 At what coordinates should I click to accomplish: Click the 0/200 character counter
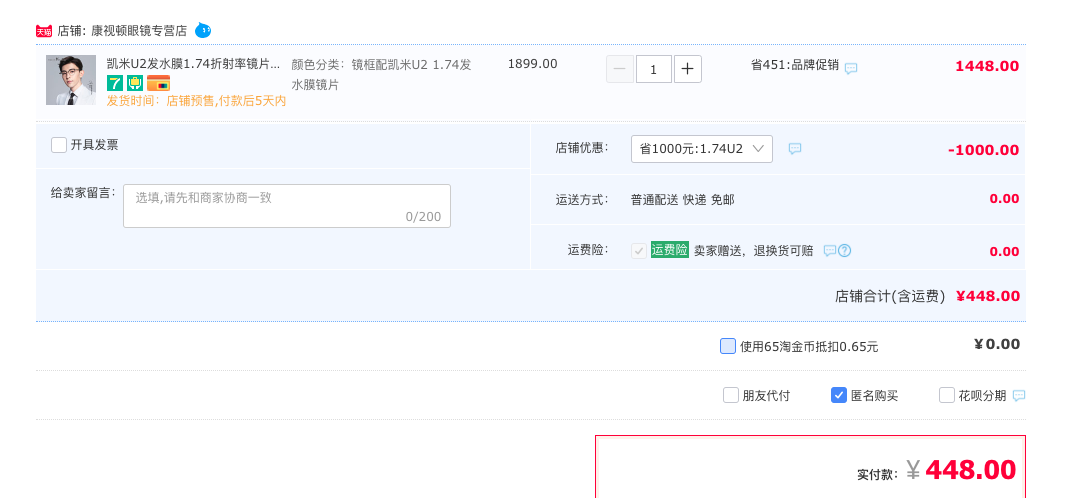[423, 217]
